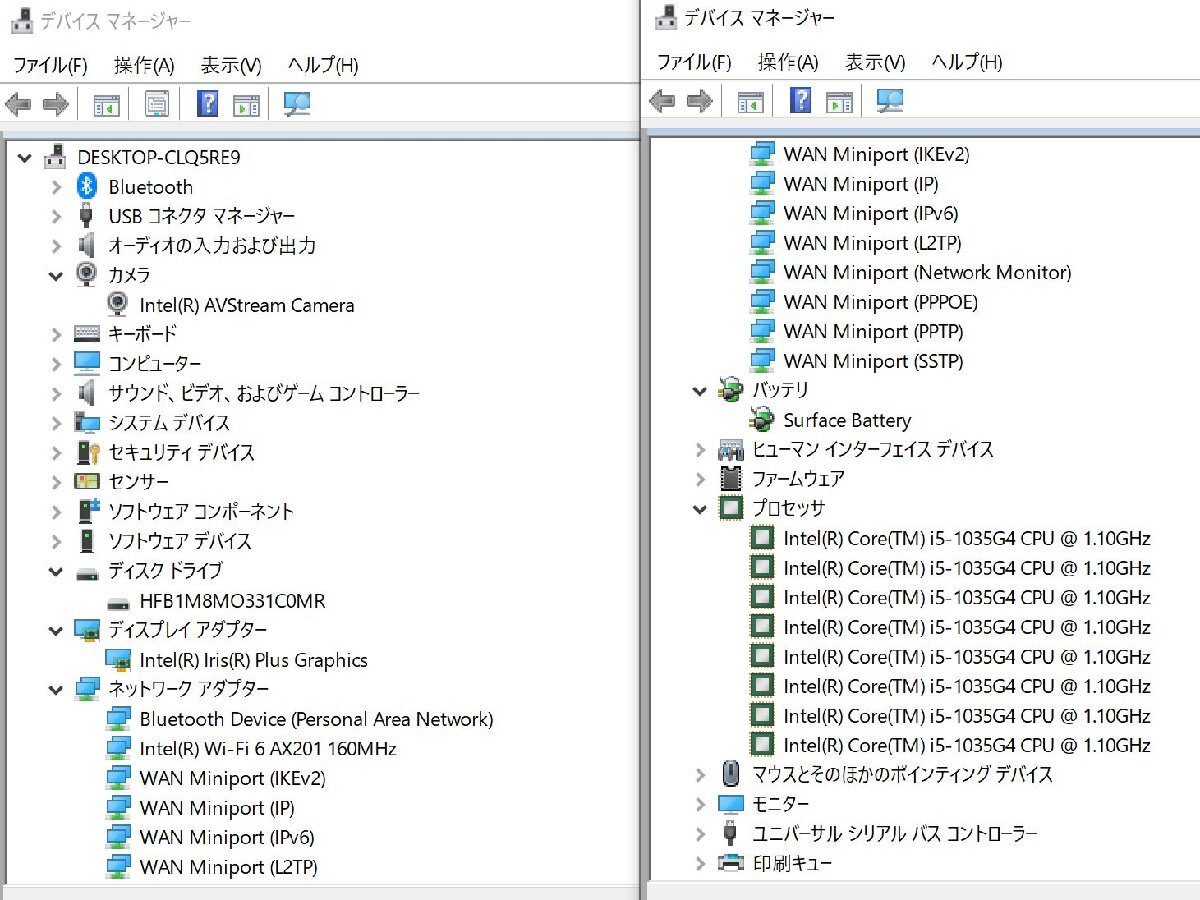Click mouse icon beside マウスとそのほかのポインティング デバイス
Image resolution: width=1200 pixels, height=900 pixels.
tap(731, 774)
